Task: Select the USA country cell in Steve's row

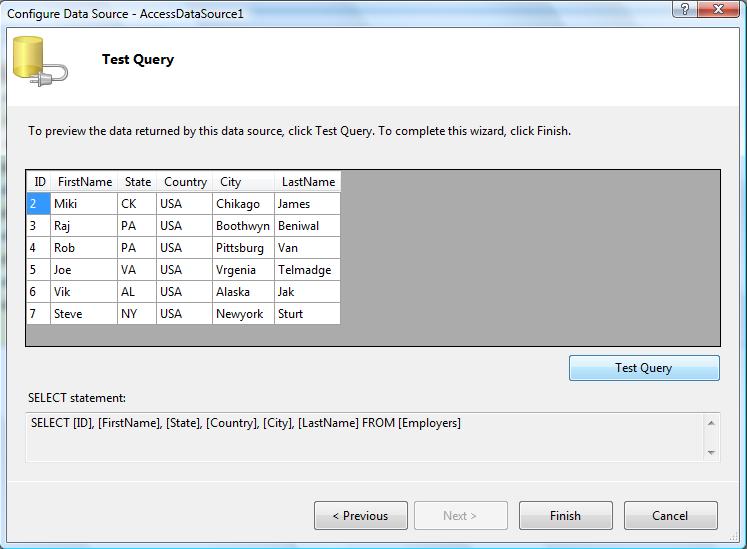Action: pos(185,313)
